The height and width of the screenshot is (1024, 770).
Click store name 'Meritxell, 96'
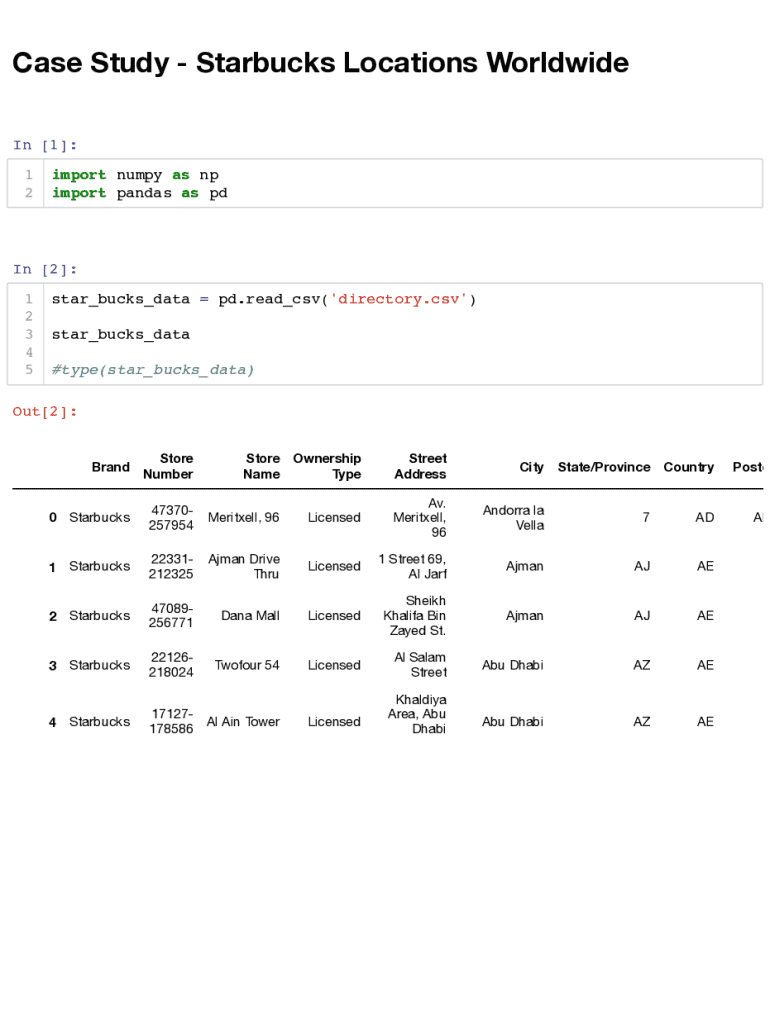tap(244, 517)
